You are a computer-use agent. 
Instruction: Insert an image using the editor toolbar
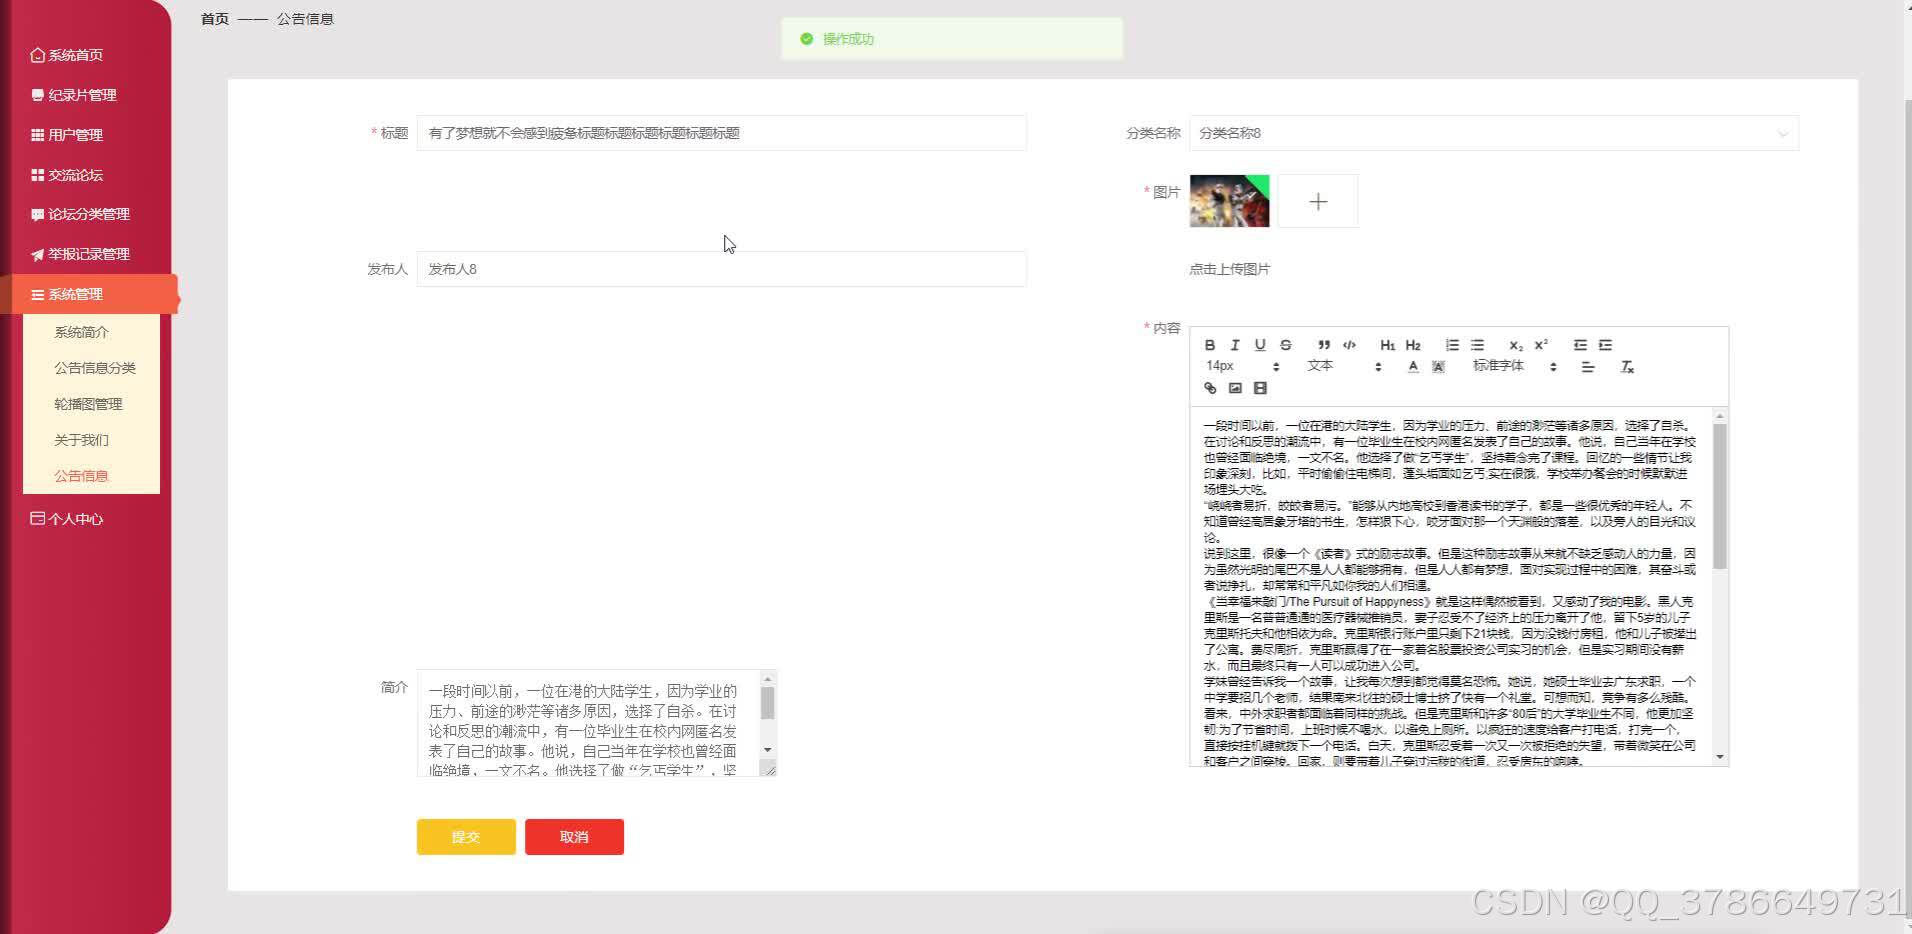(1235, 388)
